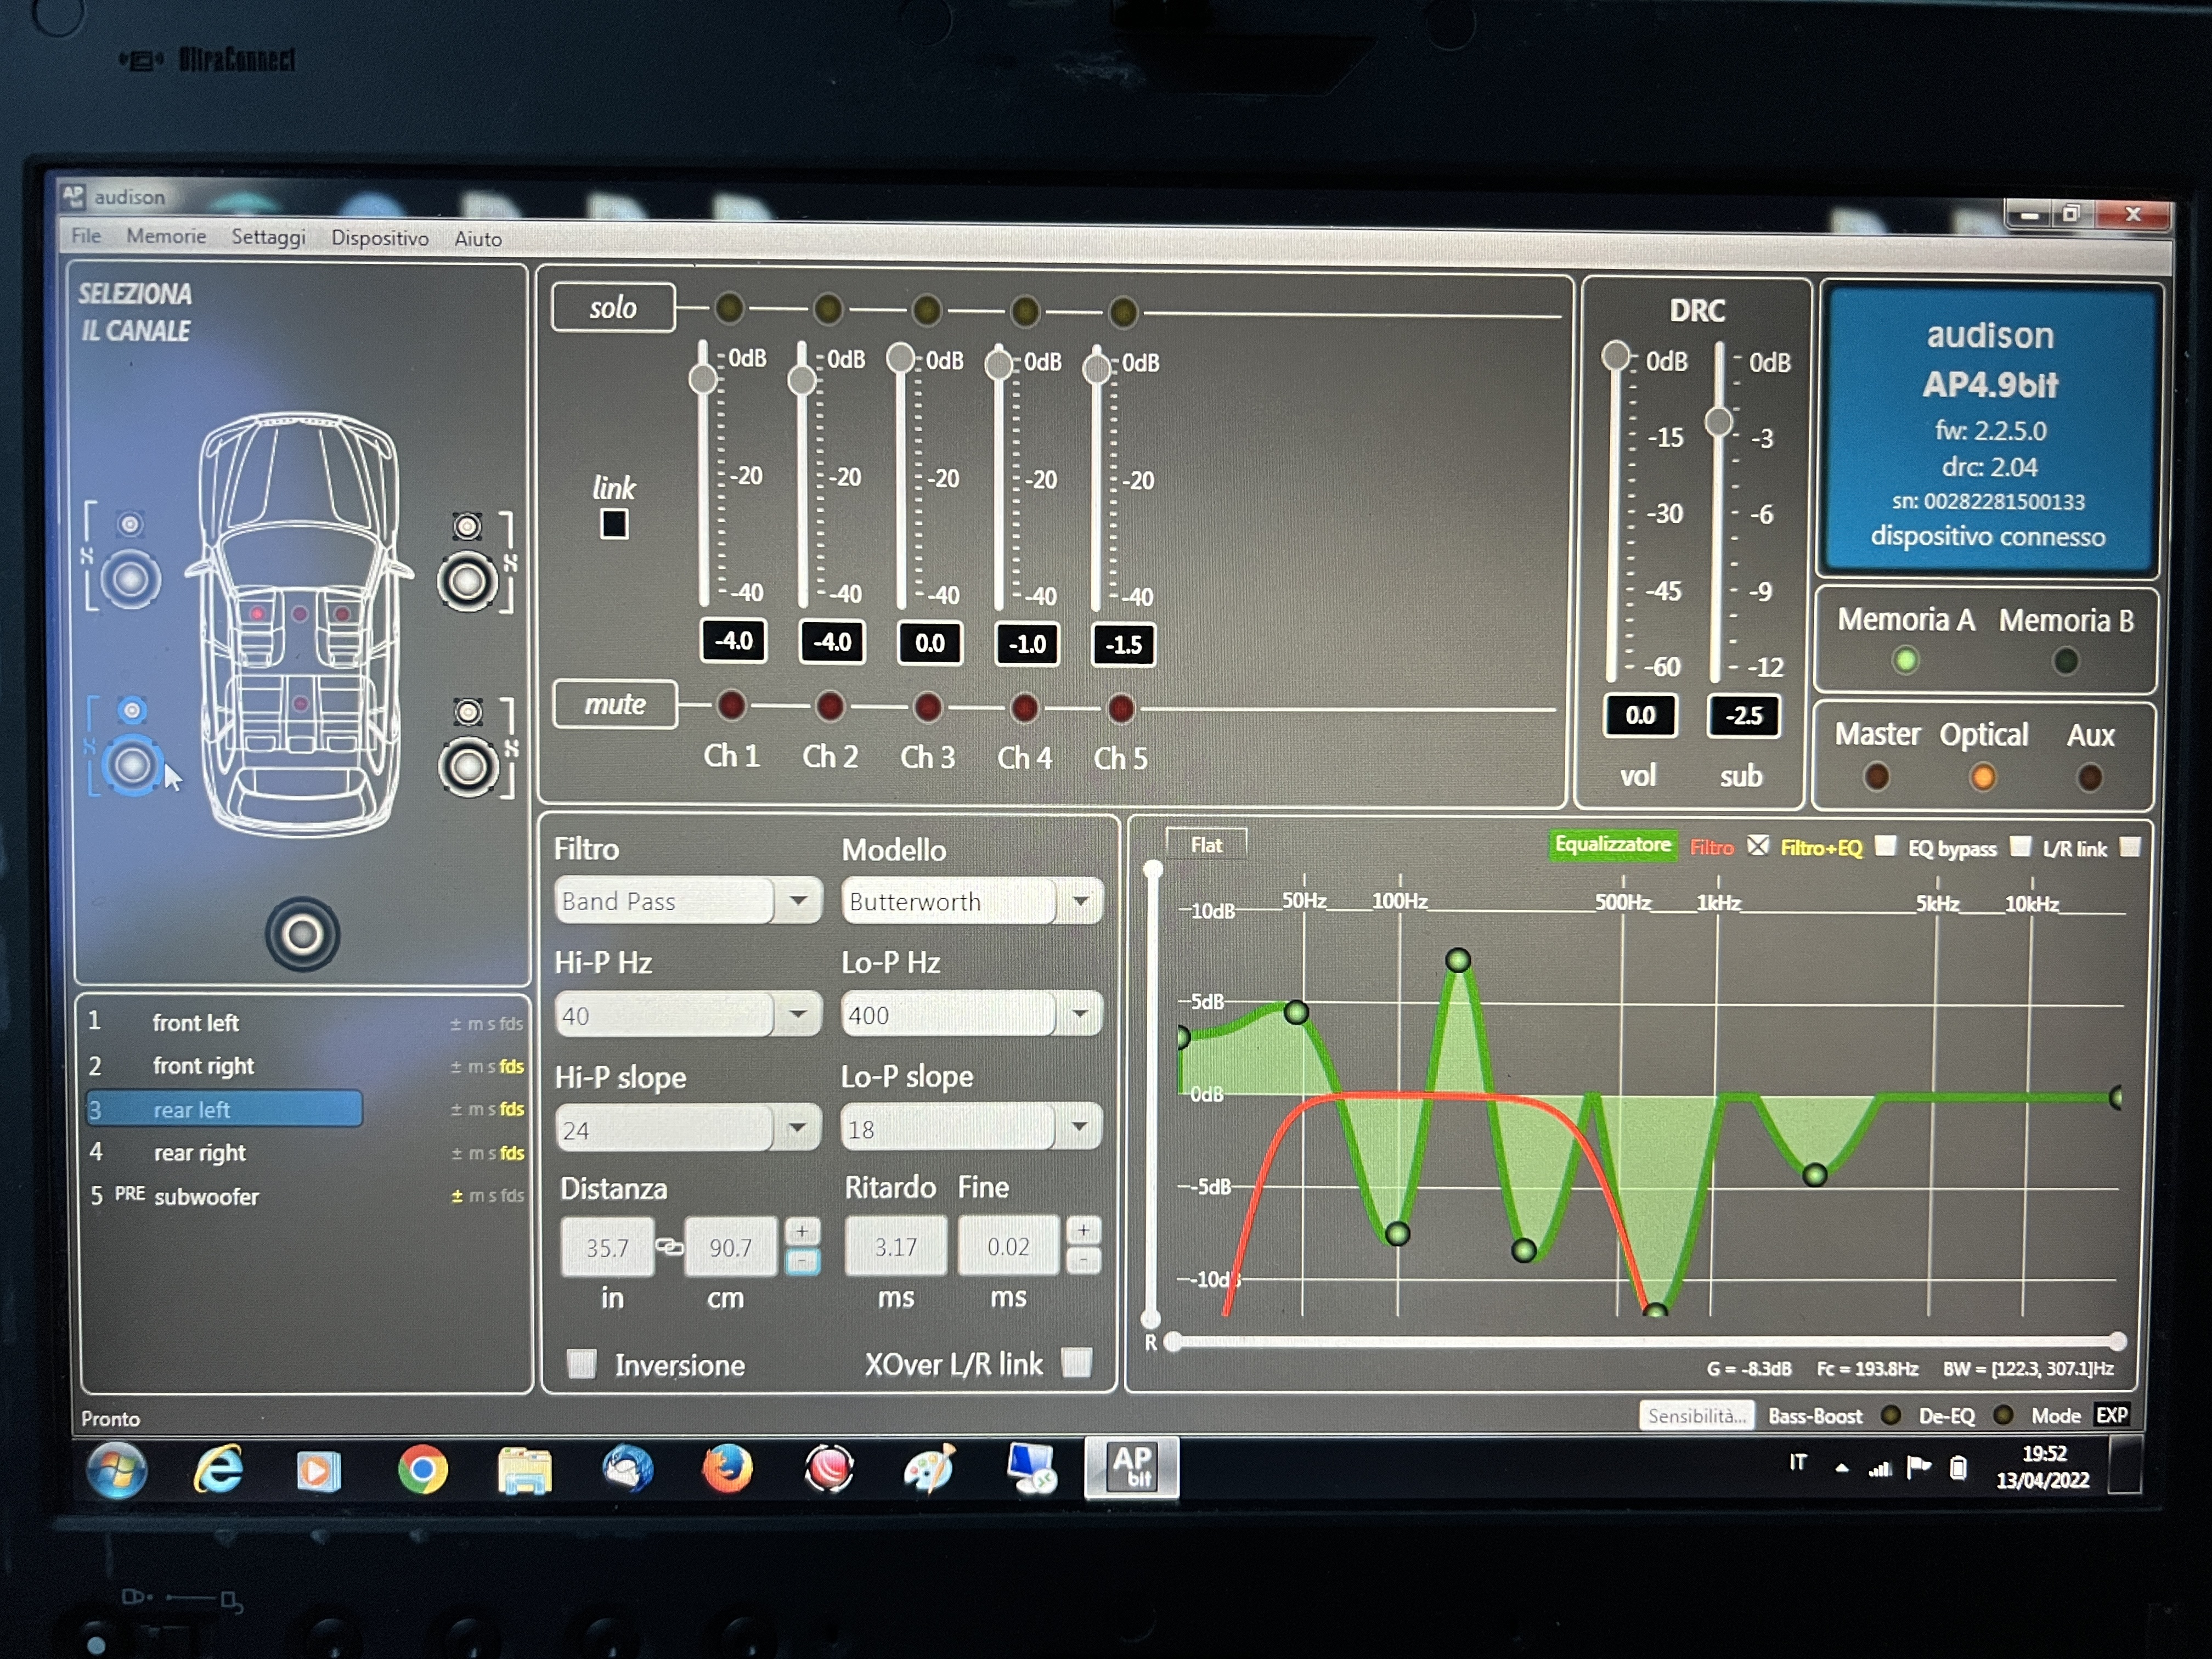Click the Sensibilità button
This screenshot has height=1659, width=2212.
(1696, 1415)
